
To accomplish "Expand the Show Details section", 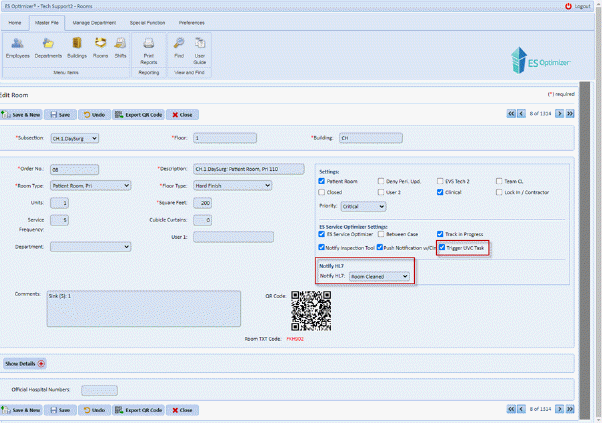I will point(25,363).
